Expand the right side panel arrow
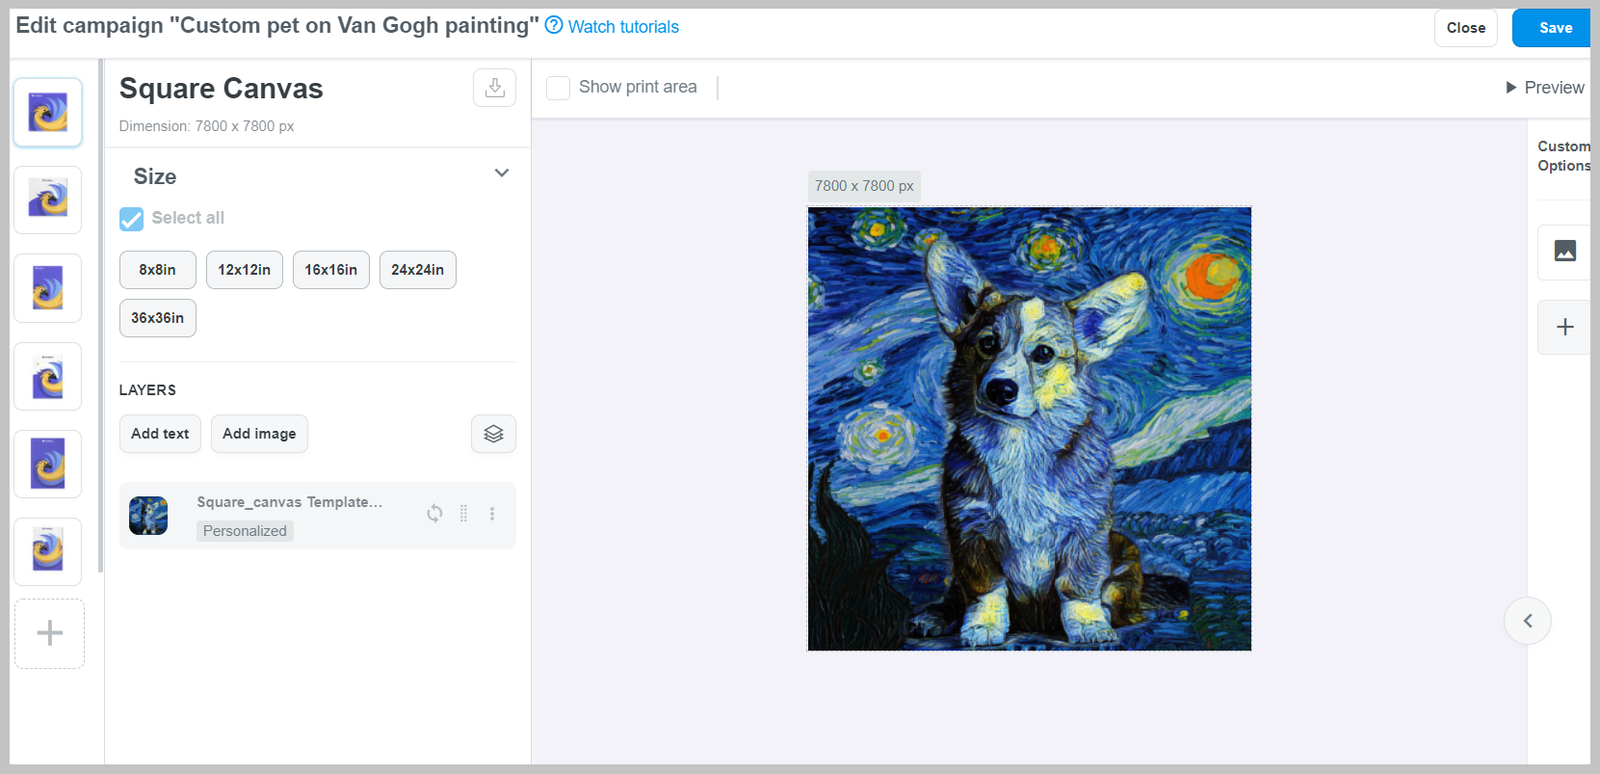Screen dimensions: 1600x774 [1527, 621]
